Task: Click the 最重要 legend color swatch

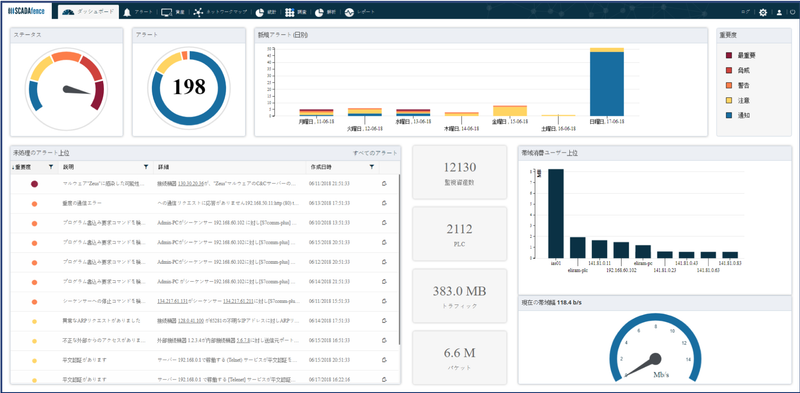Action: (x=729, y=55)
